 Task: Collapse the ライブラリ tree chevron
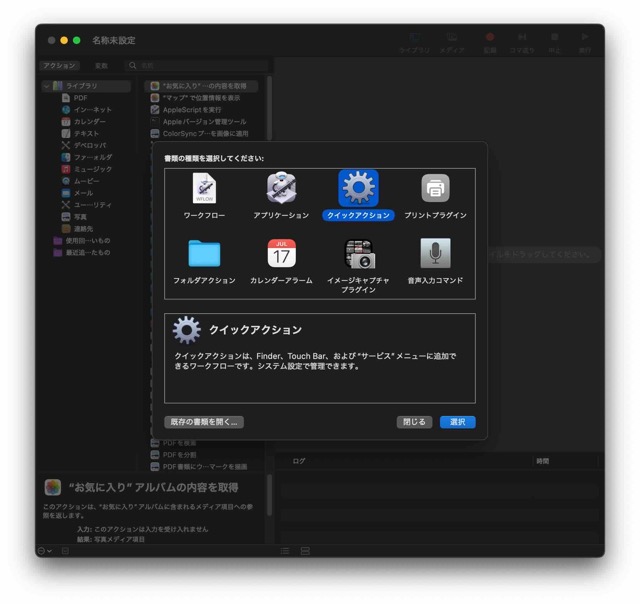click(47, 86)
